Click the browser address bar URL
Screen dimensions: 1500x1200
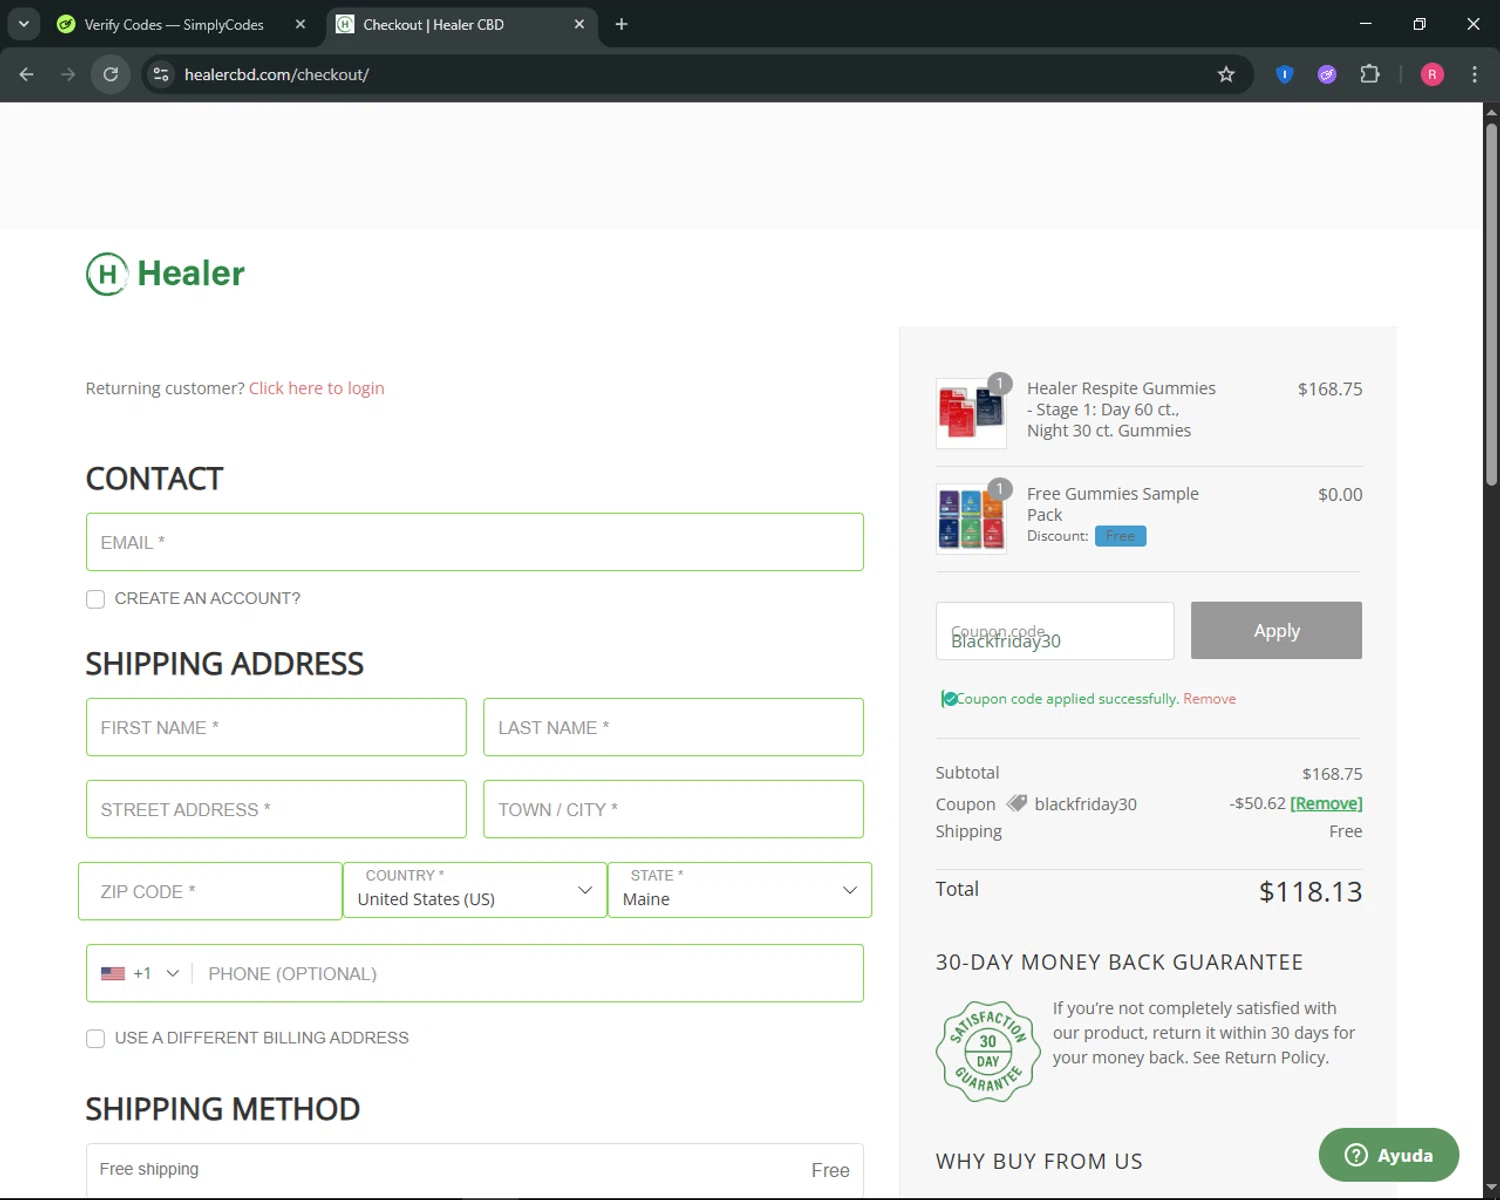(277, 74)
